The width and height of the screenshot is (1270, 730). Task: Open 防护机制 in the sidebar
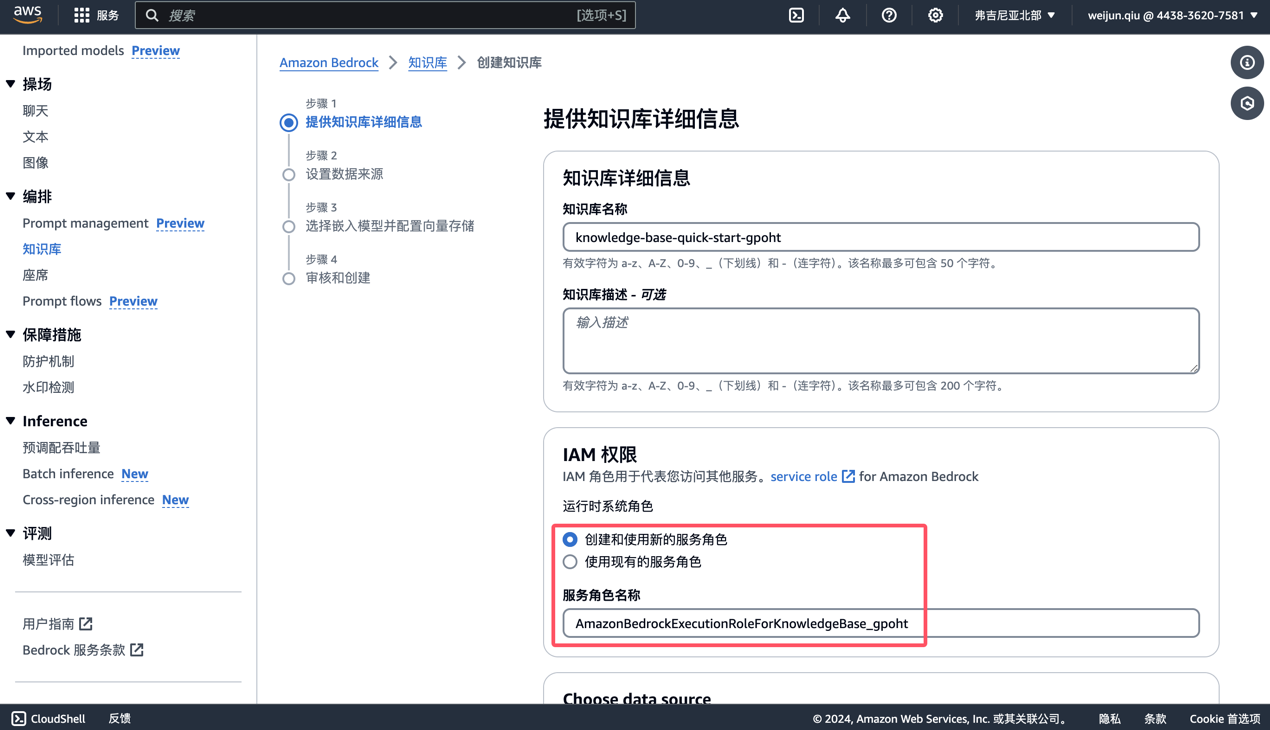pyautogui.click(x=48, y=361)
